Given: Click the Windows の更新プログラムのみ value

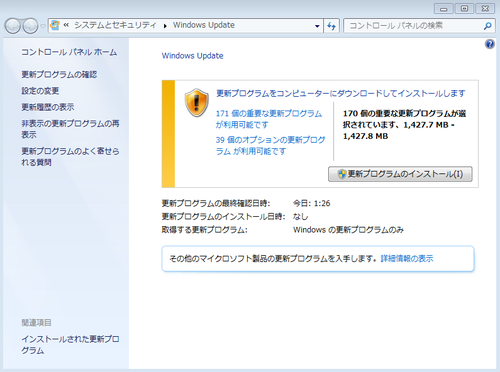Looking at the screenshot, I should pos(348,230).
